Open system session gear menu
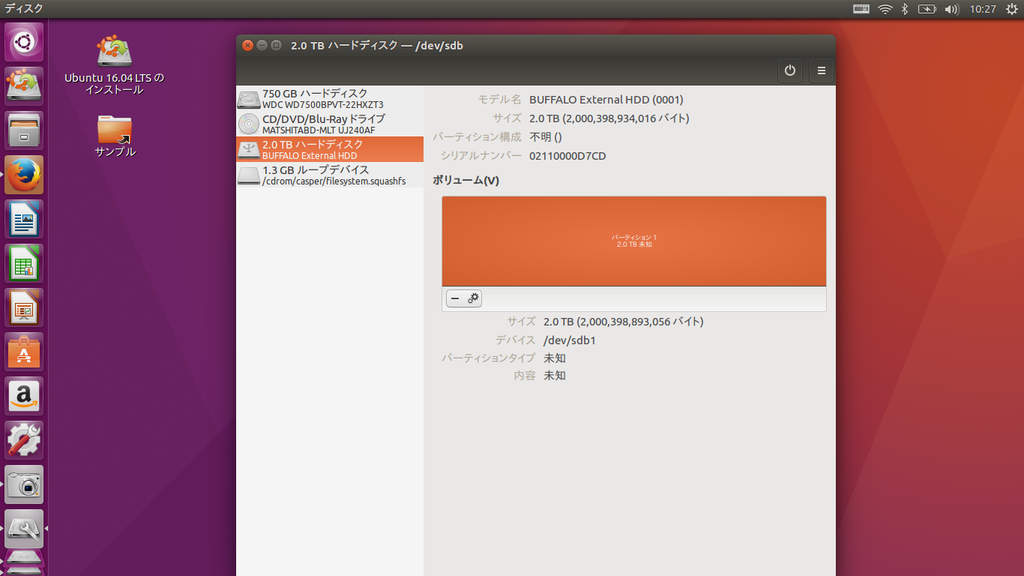Image resolution: width=1024 pixels, height=576 pixels. tap(1012, 9)
